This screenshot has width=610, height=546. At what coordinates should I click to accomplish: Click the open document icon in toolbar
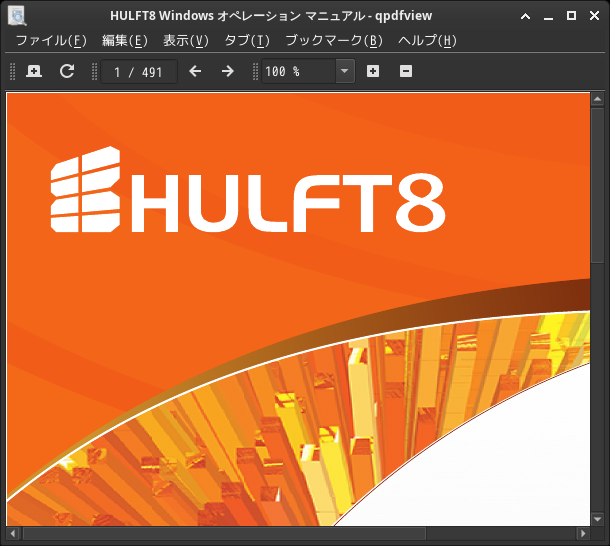pos(34,71)
